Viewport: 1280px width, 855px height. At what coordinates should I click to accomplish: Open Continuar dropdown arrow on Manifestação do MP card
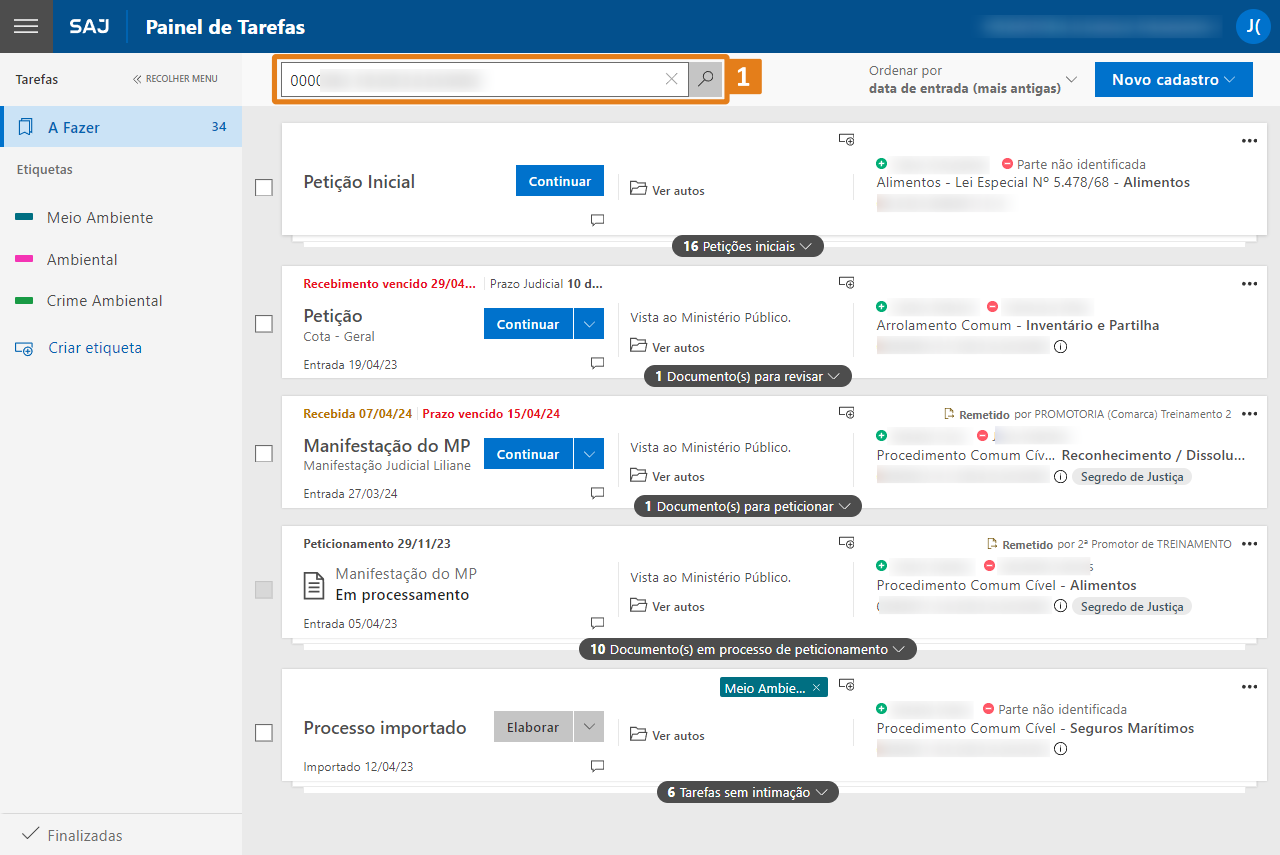589,454
